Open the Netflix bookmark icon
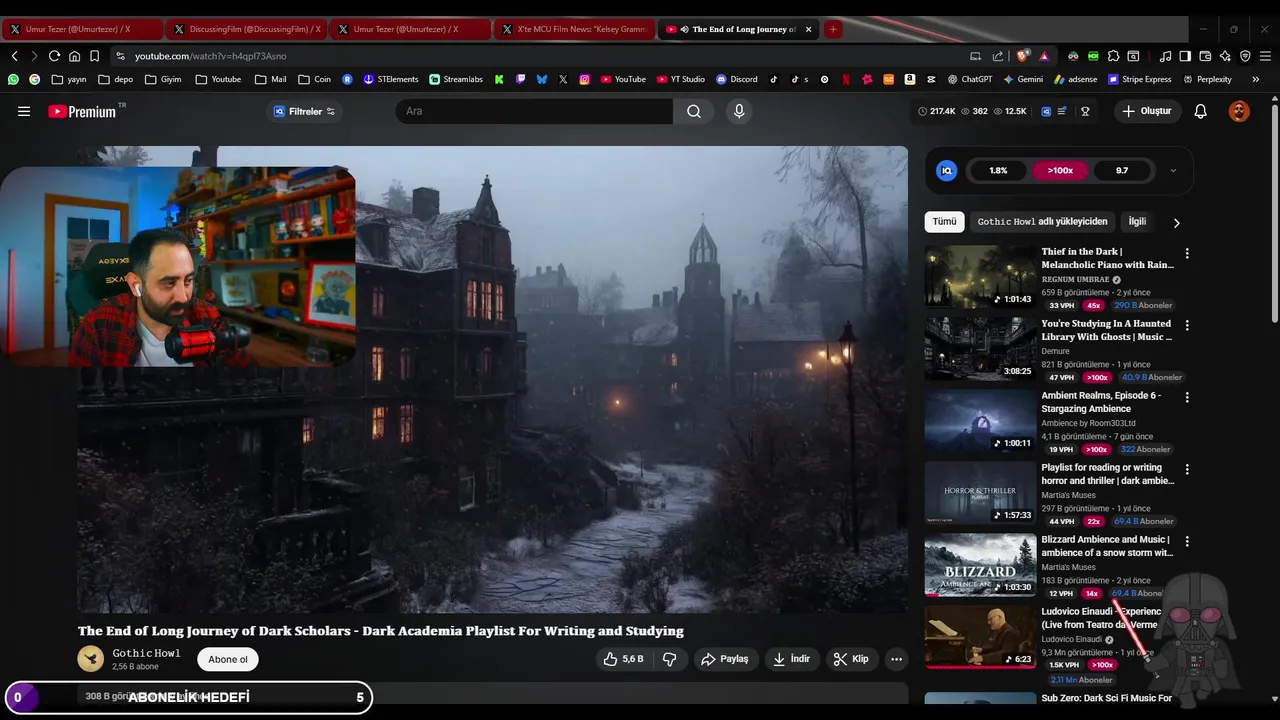The width and height of the screenshot is (1280, 720). pos(846,79)
